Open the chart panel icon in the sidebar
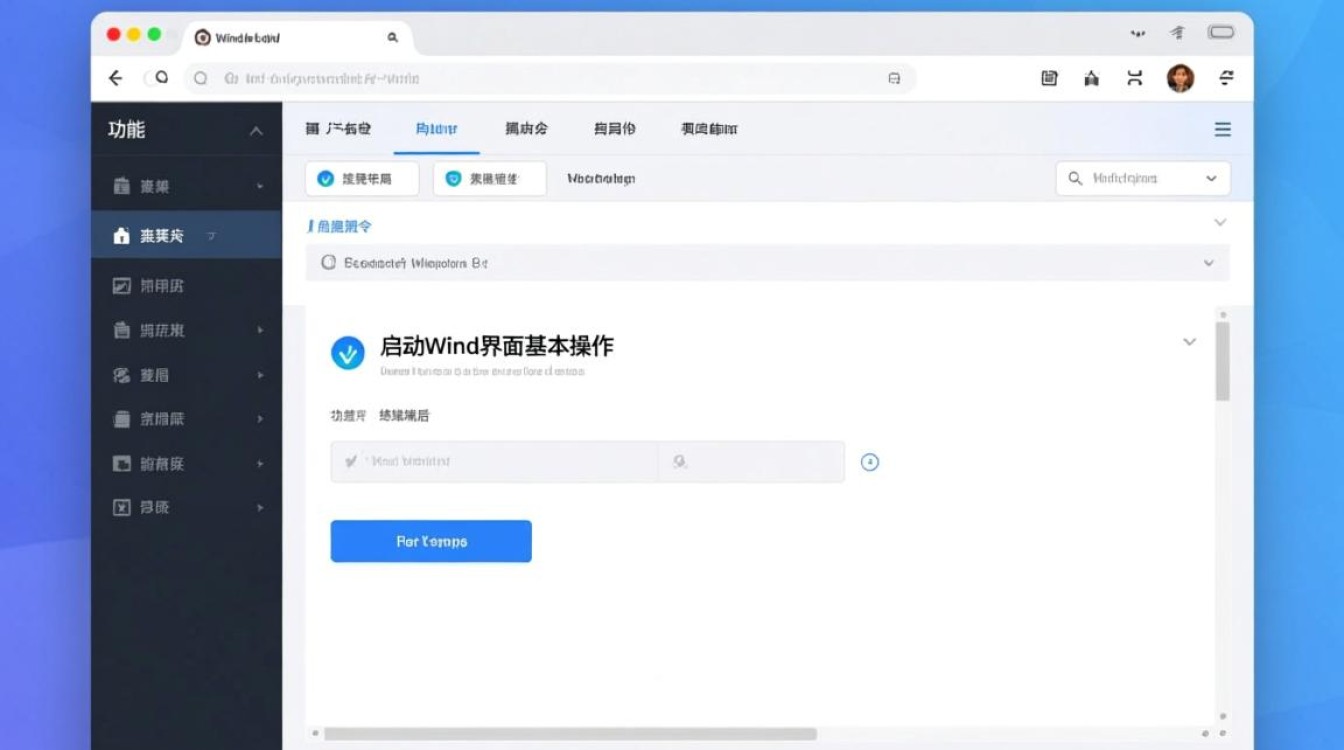 pos(120,285)
